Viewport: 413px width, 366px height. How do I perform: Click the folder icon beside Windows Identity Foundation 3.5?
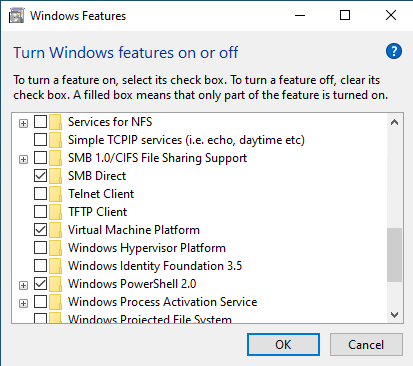55,266
